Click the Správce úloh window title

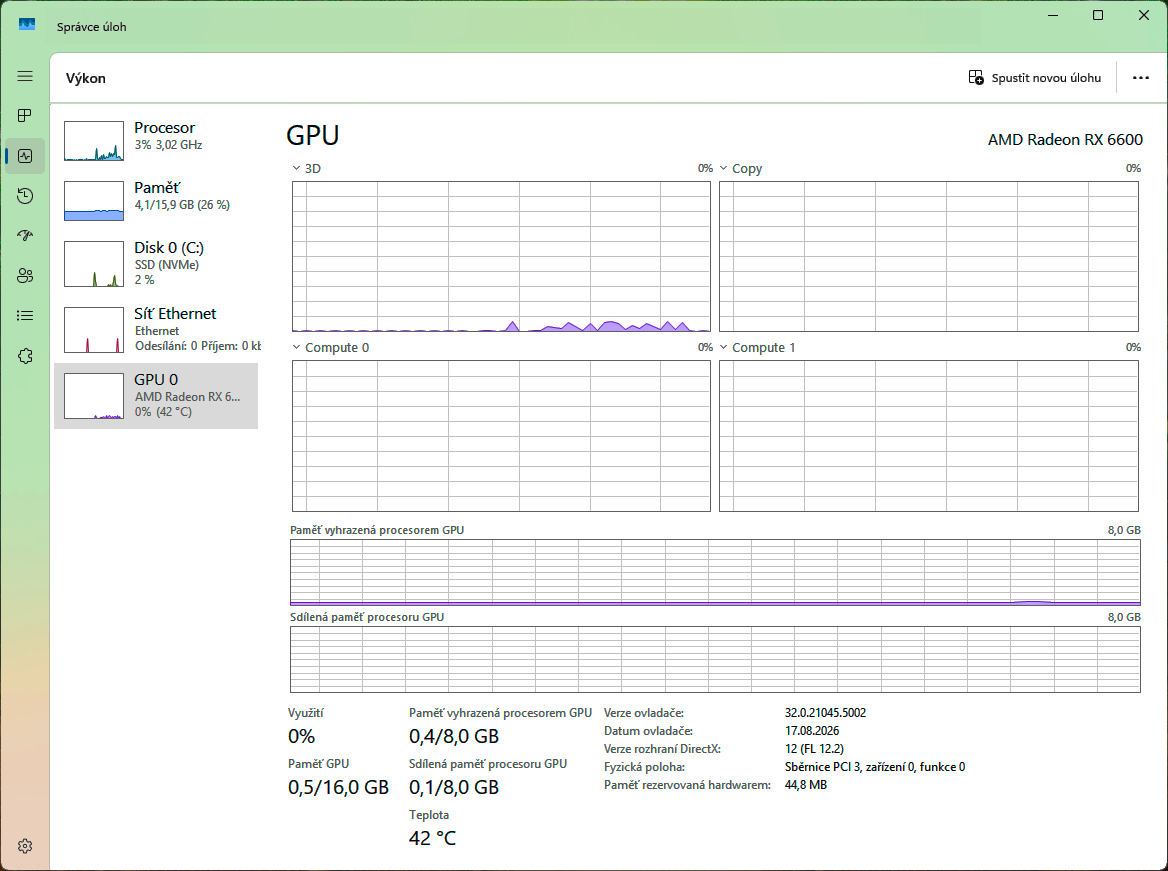[92, 26]
